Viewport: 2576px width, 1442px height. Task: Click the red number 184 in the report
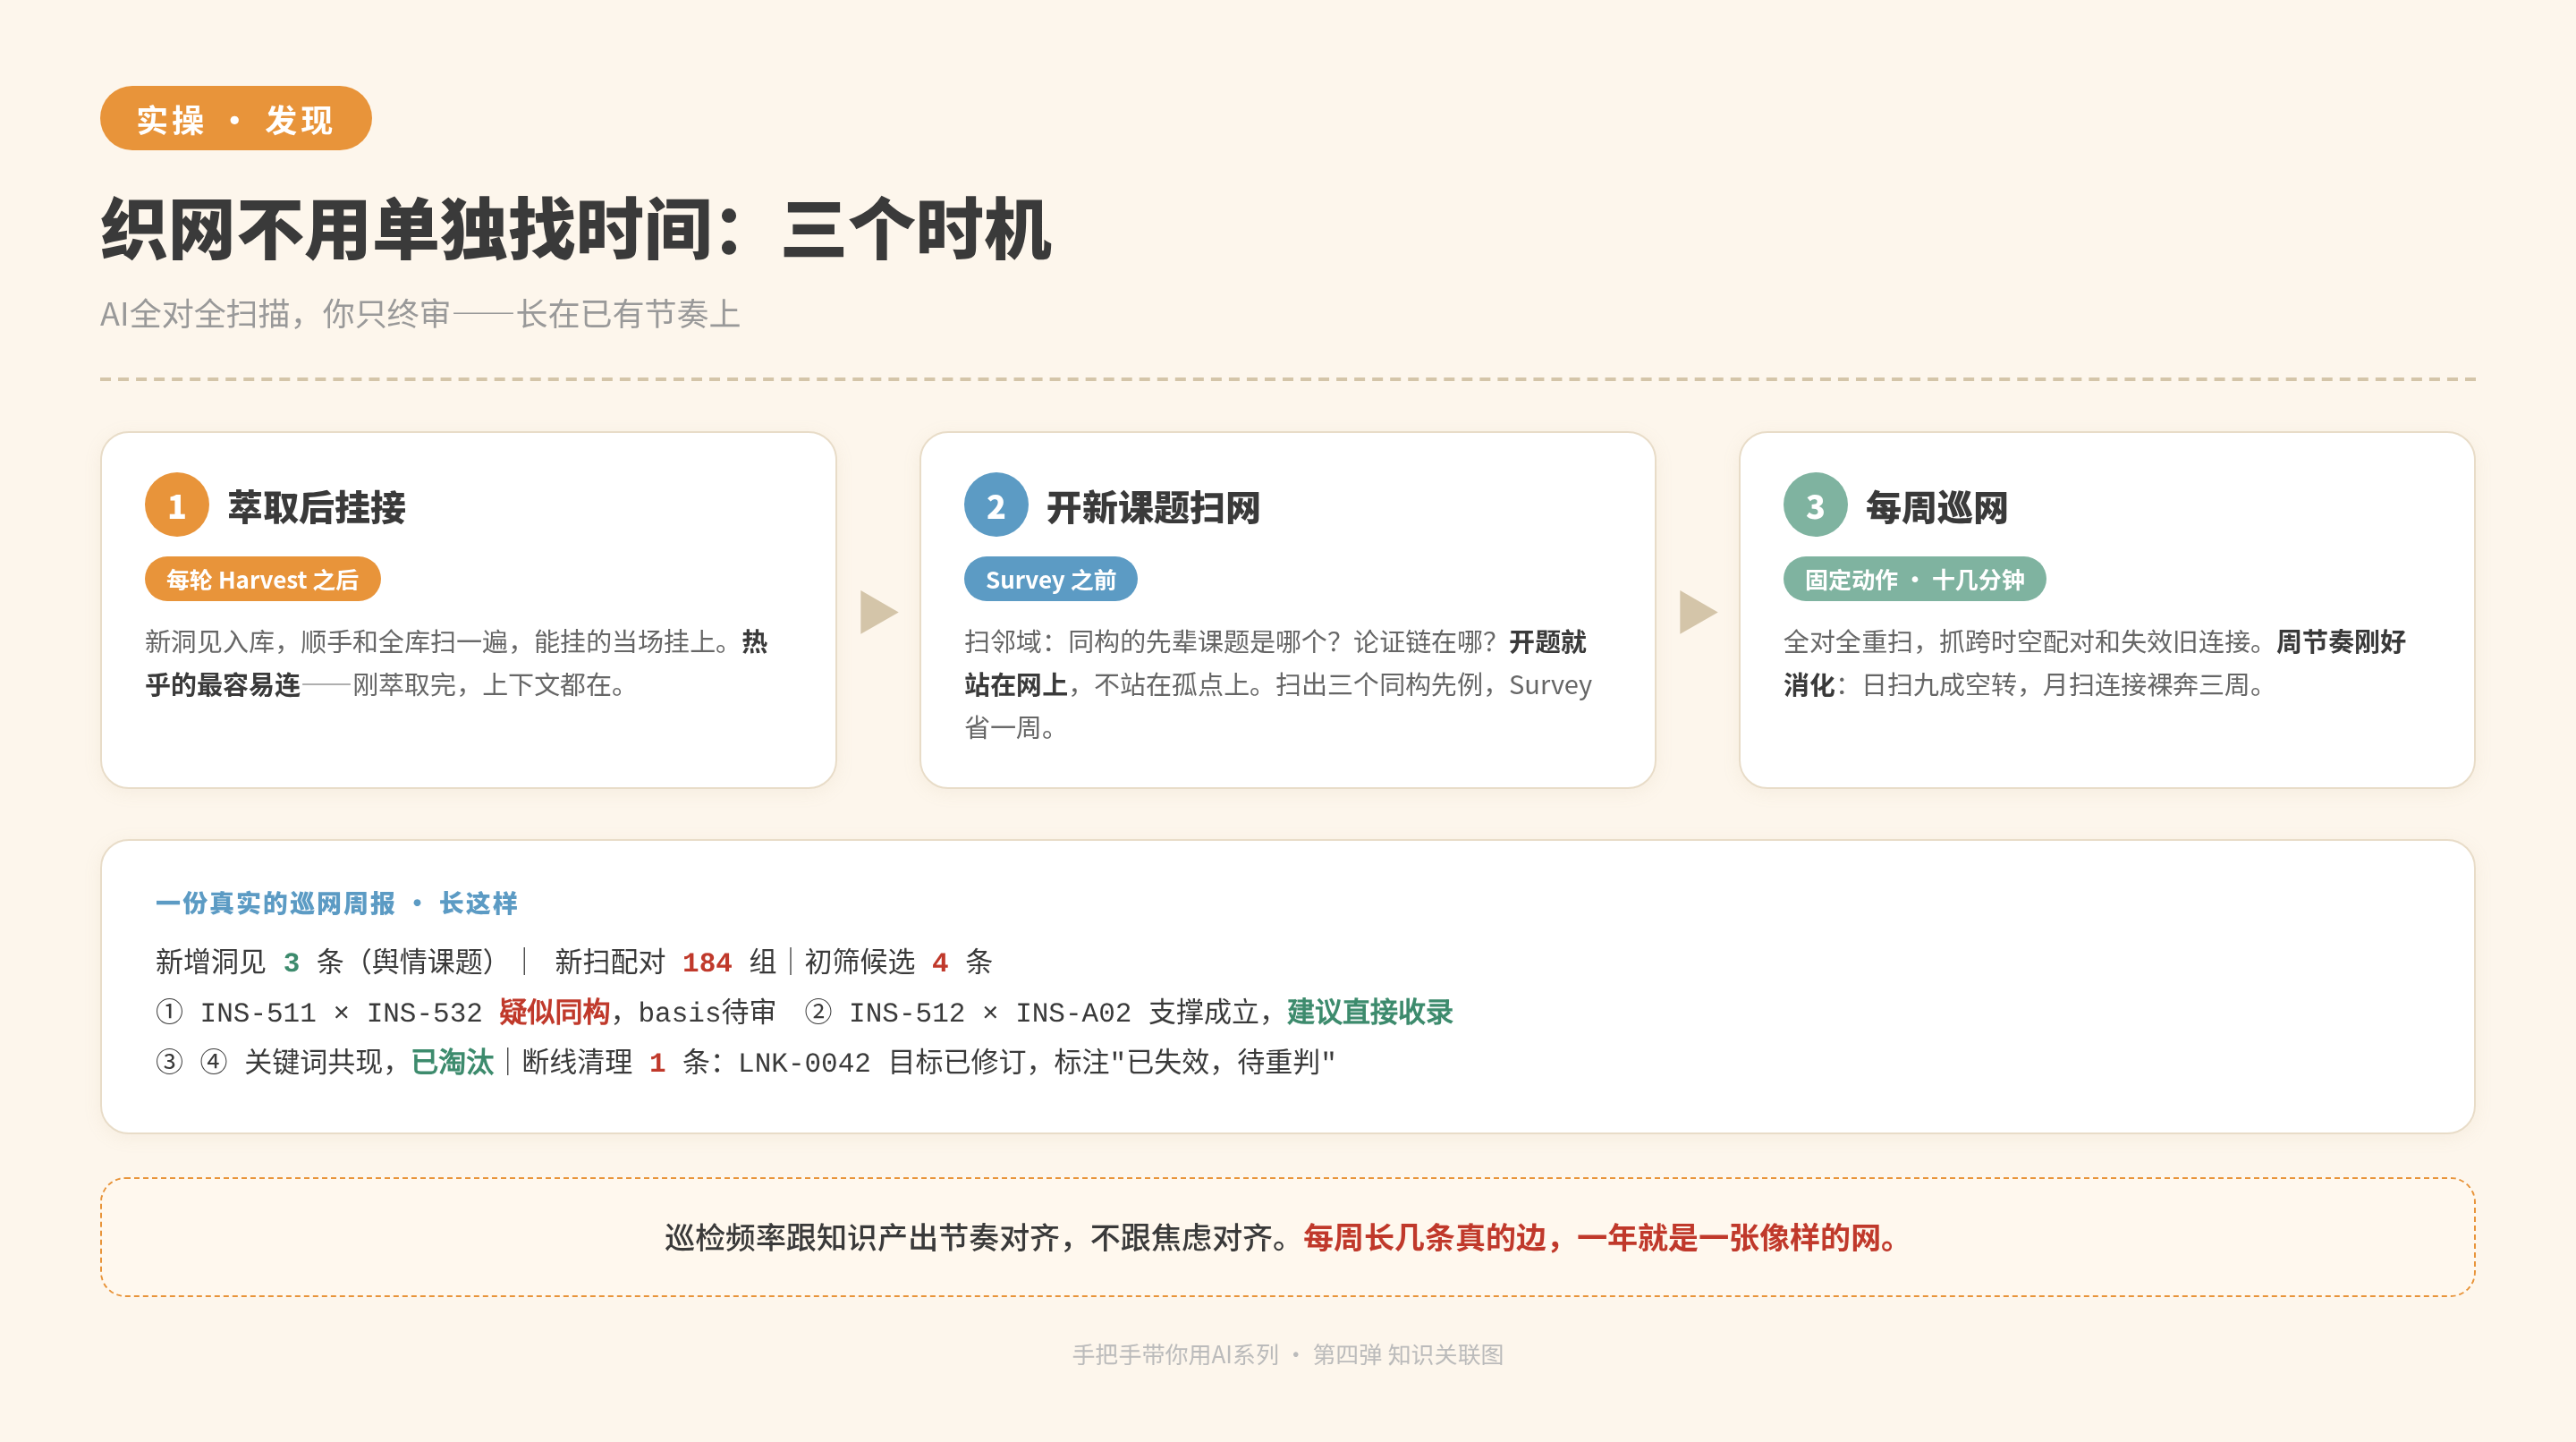(707, 962)
